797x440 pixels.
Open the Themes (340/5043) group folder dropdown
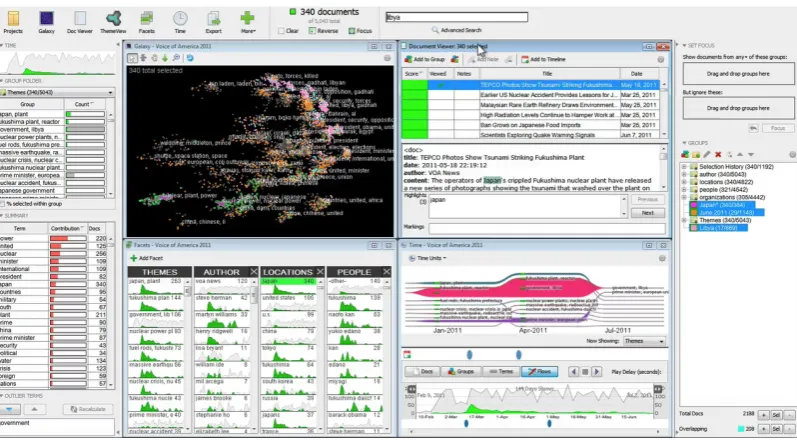pos(57,92)
